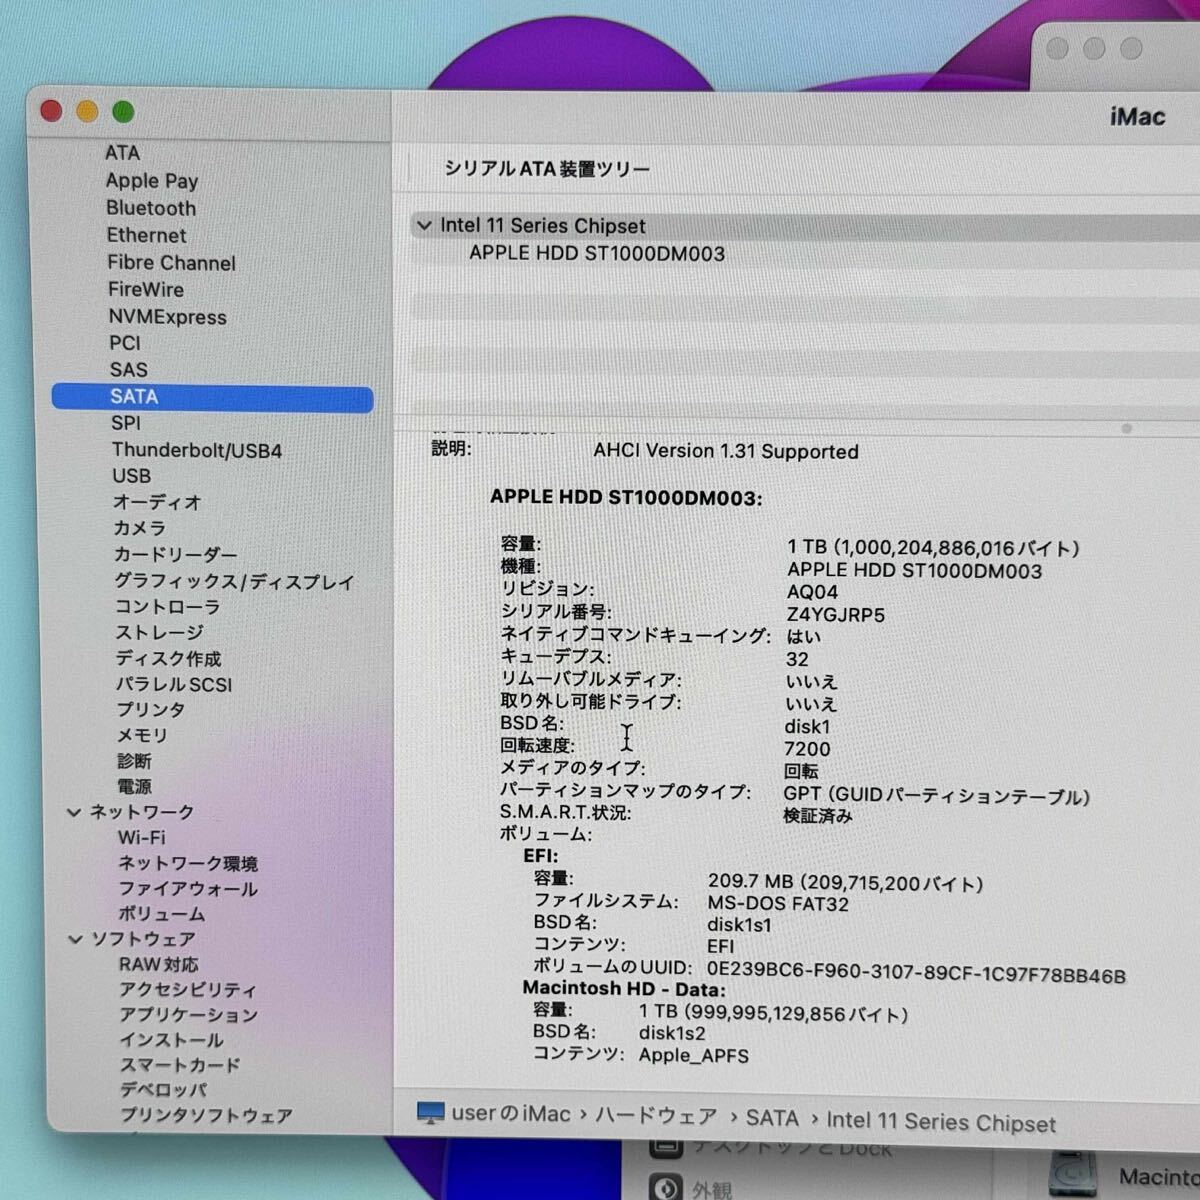Click the Apple_APFS contents value
Viewport: 1200px width, 1200px height.
coord(693,1055)
